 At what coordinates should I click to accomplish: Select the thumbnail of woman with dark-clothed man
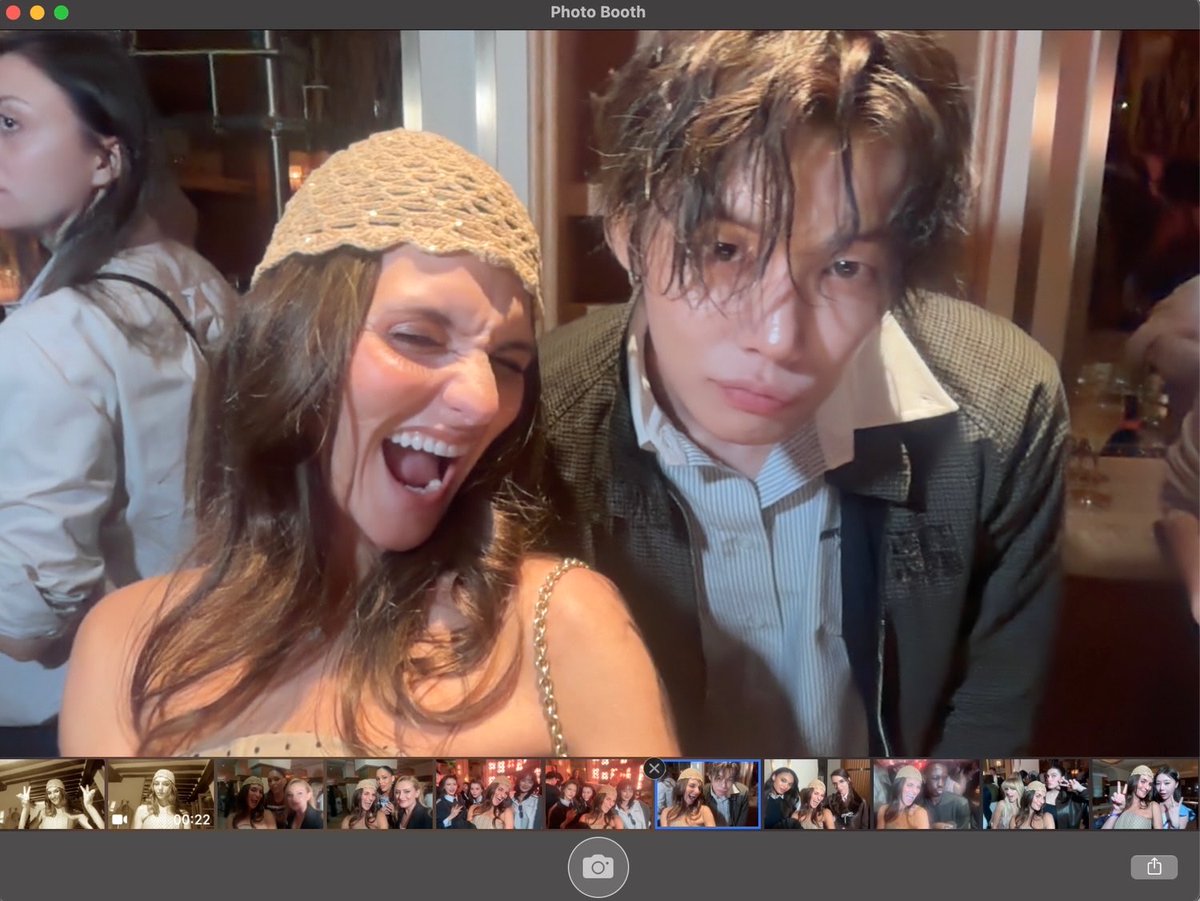tap(925, 794)
